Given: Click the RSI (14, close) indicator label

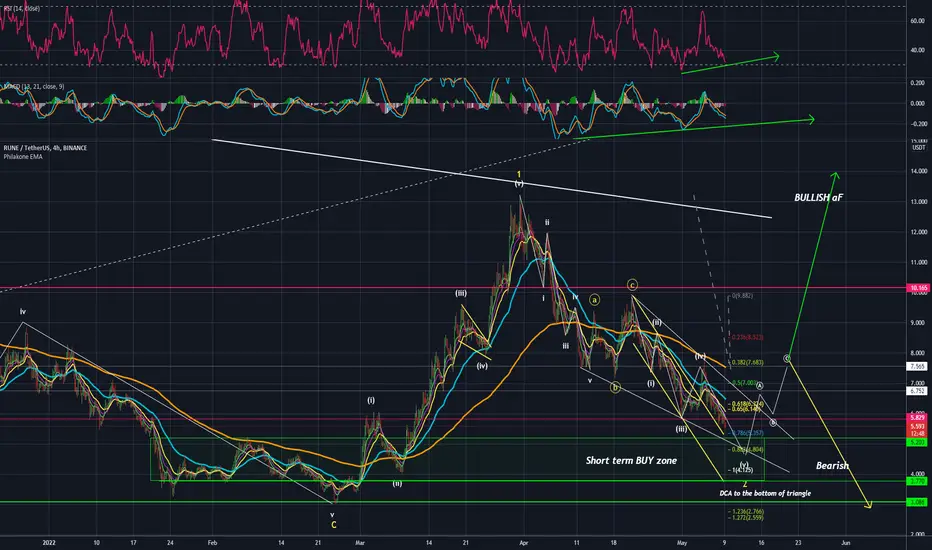Looking at the screenshot, I should (x=22, y=9).
